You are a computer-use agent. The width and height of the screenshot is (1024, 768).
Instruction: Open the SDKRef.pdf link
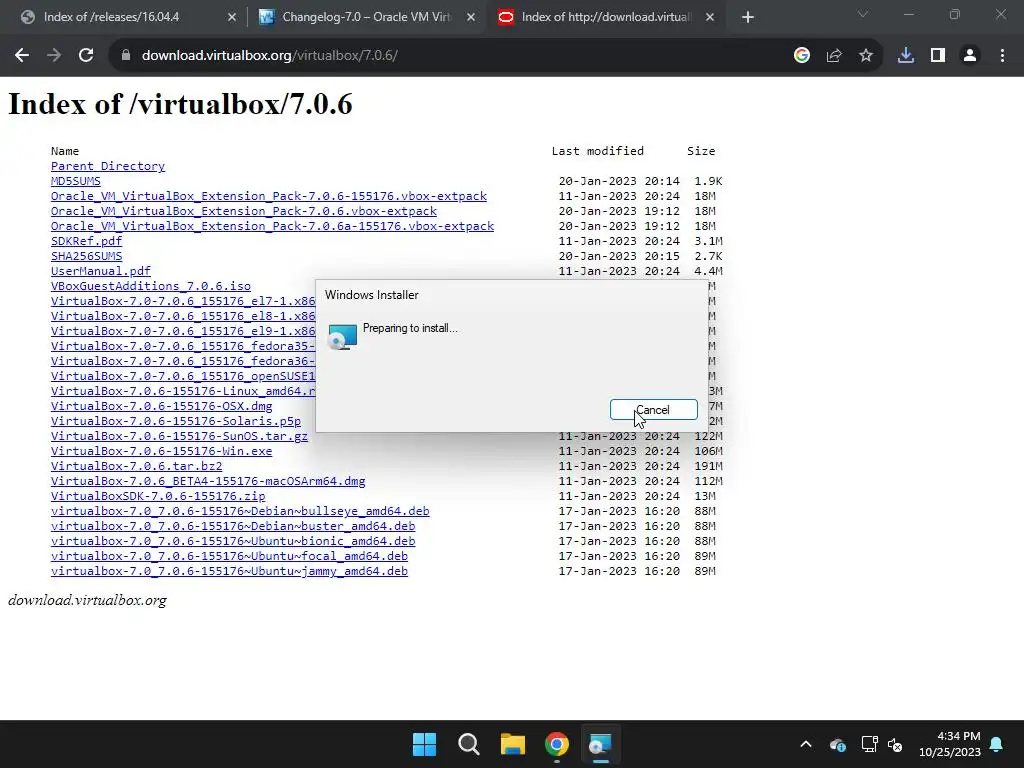[x=86, y=241]
